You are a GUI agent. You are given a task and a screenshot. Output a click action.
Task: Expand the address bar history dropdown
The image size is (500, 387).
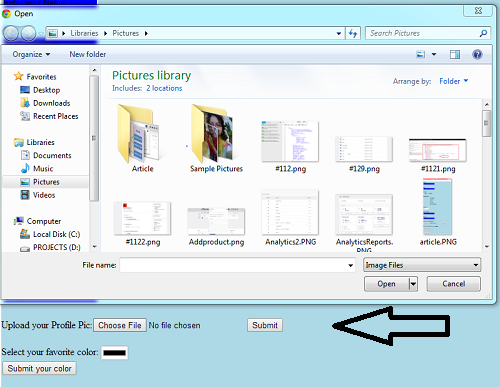pyautogui.click(x=339, y=33)
